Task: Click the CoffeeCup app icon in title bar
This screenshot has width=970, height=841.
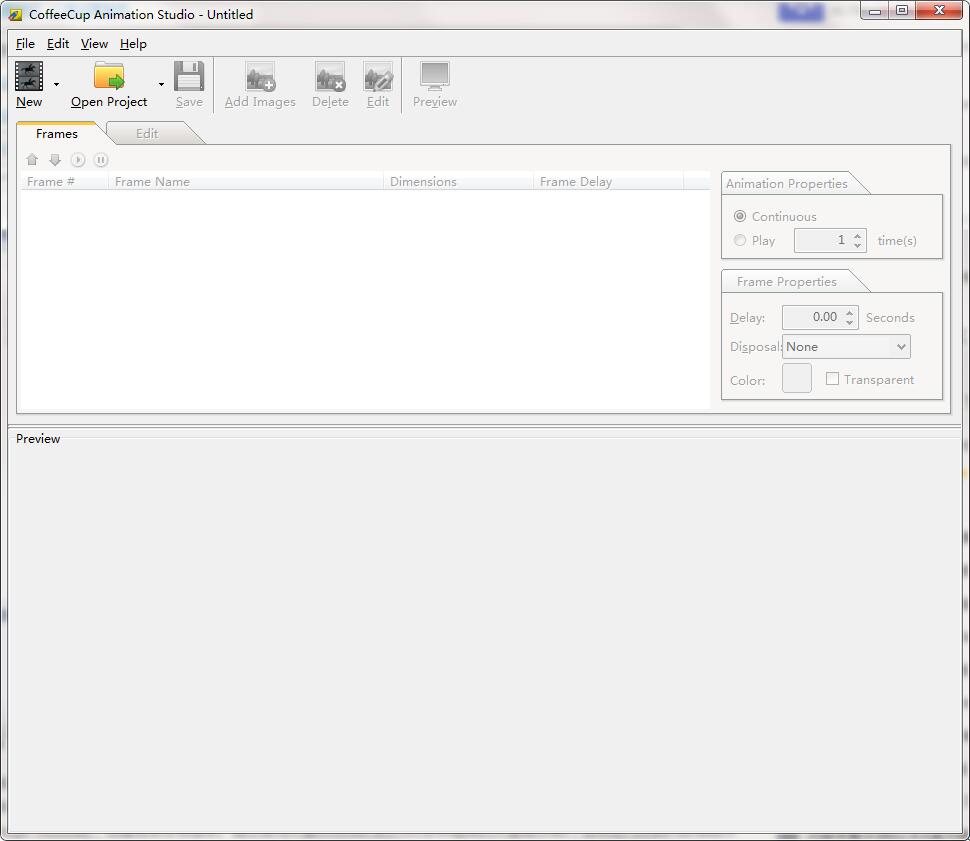Action: point(15,14)
